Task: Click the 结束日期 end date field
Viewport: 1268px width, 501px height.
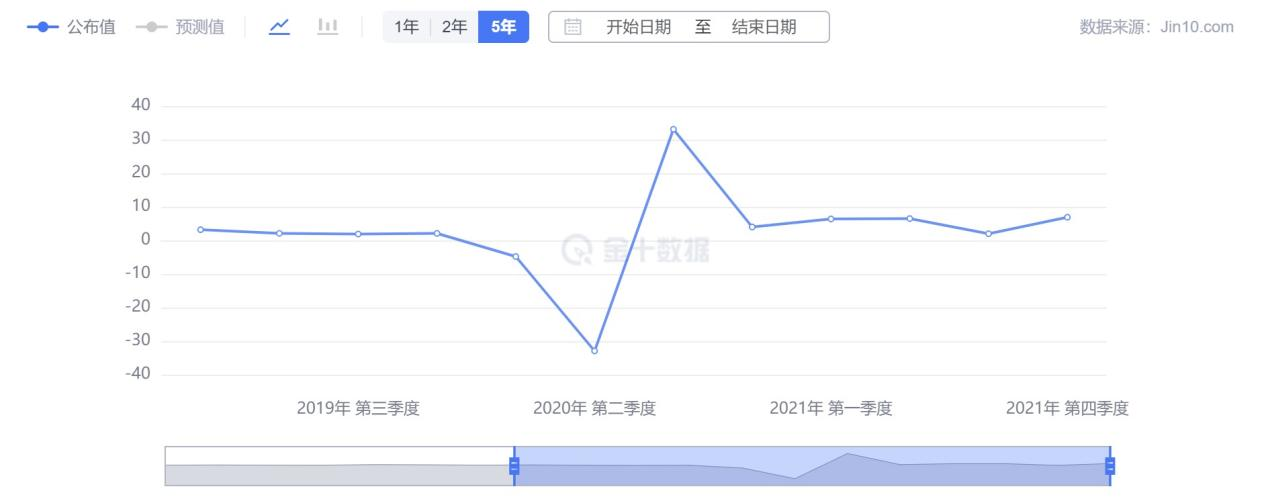Action: tap(764, 27)
